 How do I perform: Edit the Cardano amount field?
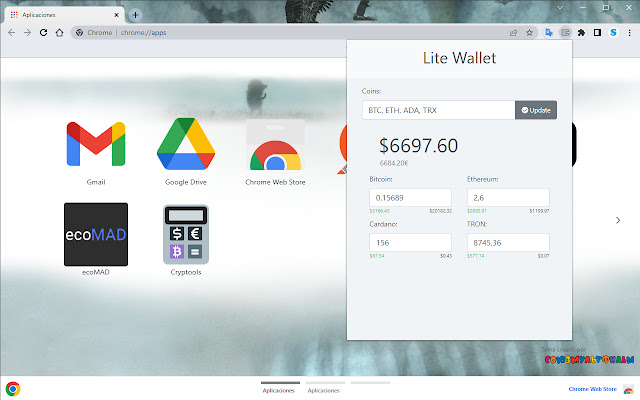click(410, 242)
